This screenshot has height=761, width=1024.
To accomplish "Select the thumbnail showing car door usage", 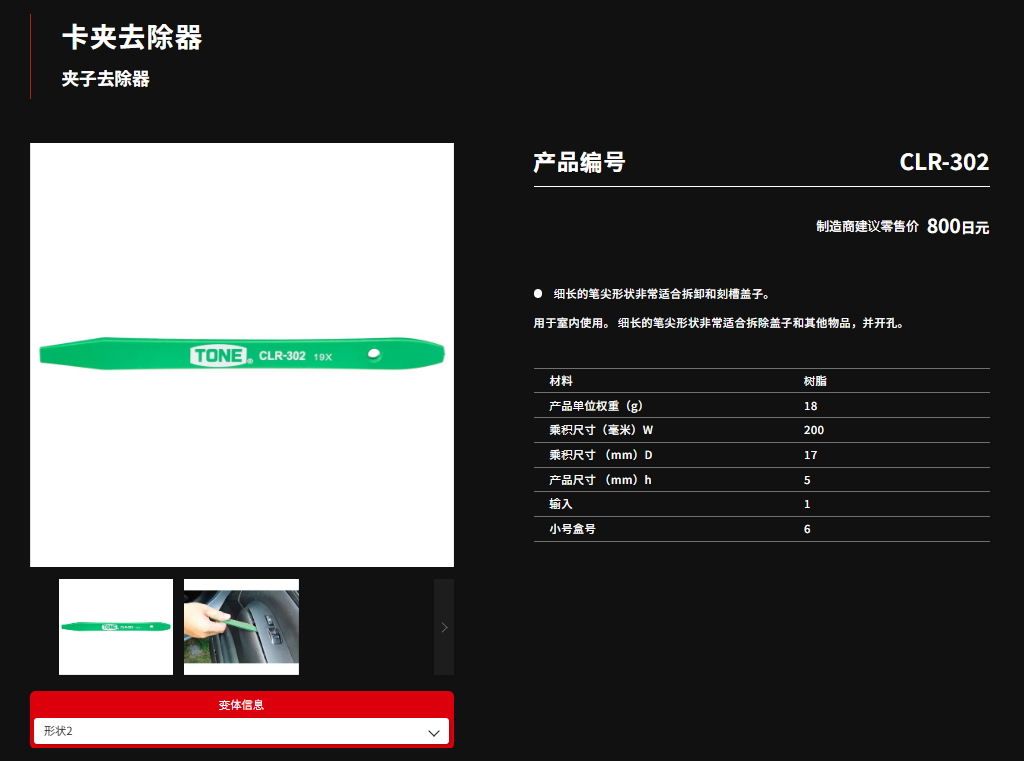I will click(x=241, y=627).
